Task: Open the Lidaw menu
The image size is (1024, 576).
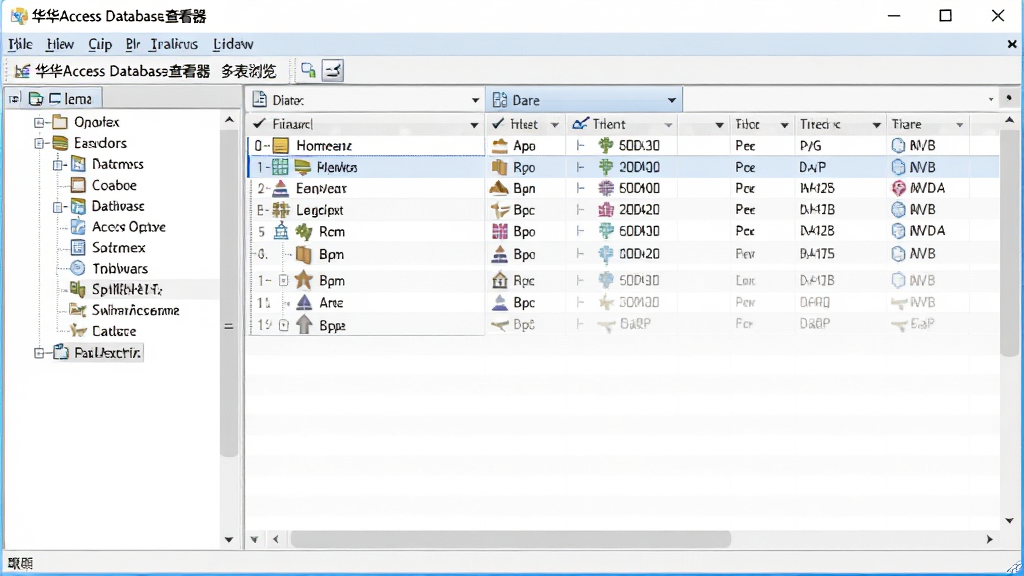Action: tap(233, 44)
